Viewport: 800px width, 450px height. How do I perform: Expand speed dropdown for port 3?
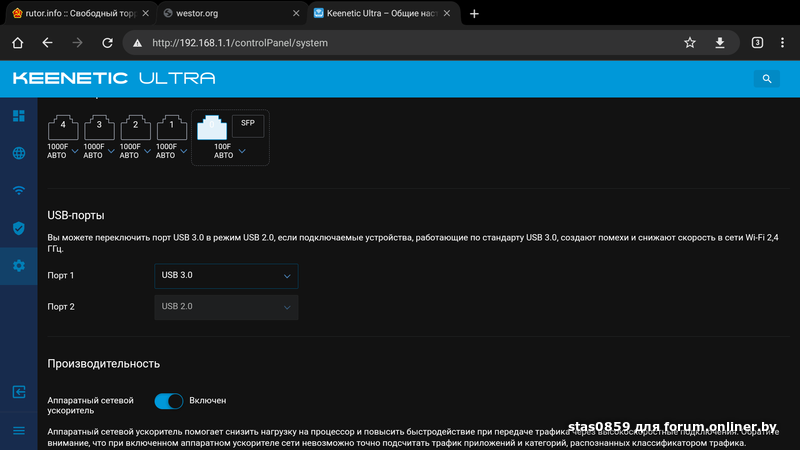pyautogui.click(x=111, y=151)
